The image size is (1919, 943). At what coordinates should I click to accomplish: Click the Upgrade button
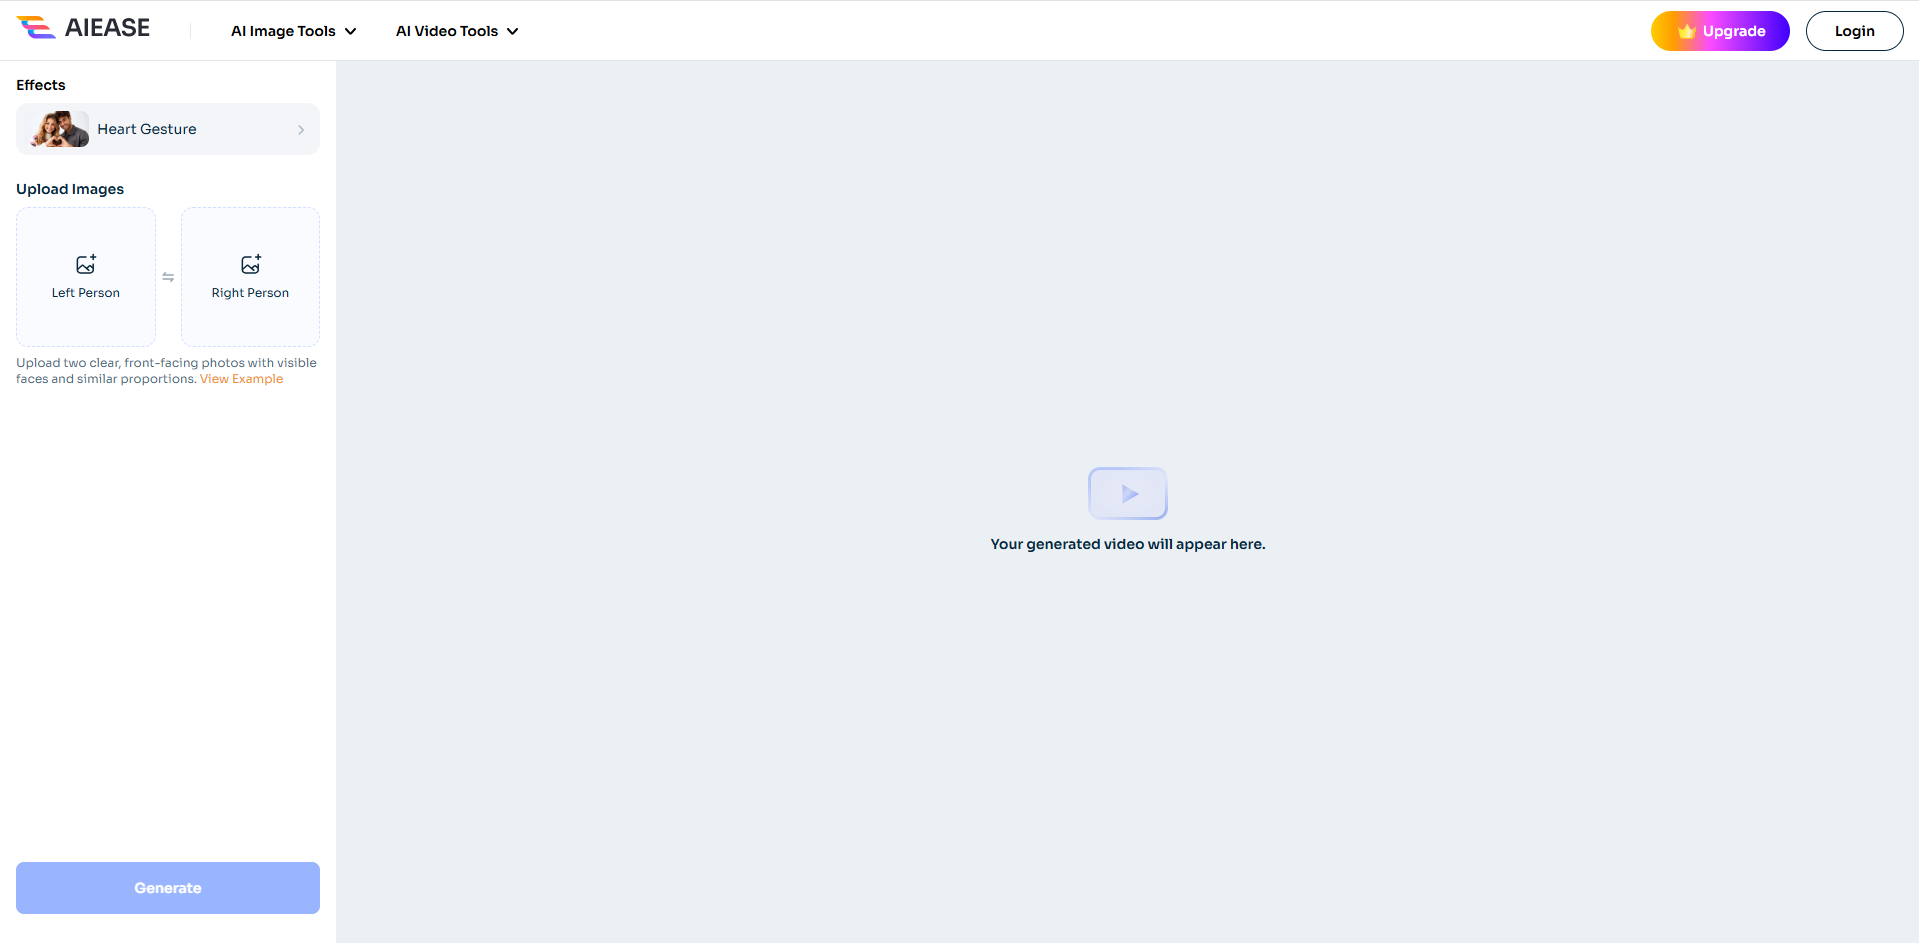click(x=1720, y=31)
